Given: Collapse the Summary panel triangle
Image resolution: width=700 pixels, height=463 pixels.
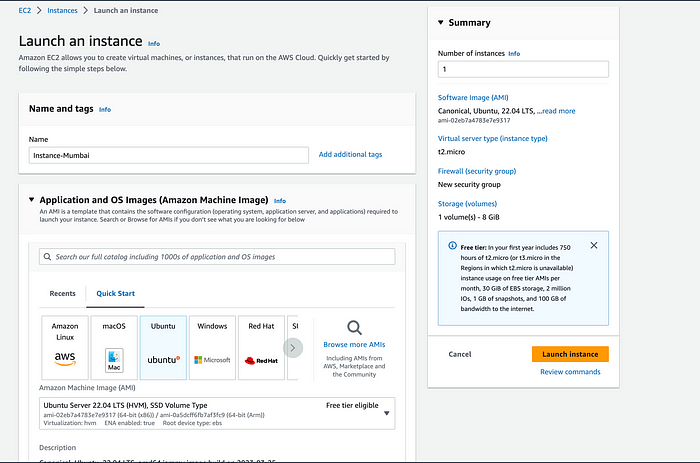Looking at the screenshot, I should [x=441, y=22].
